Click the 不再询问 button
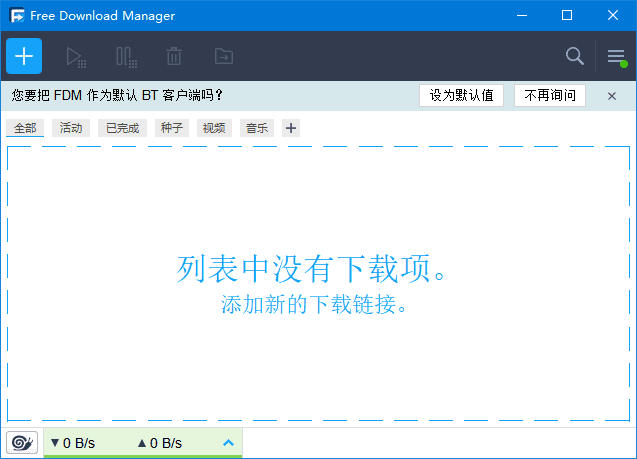The image size is (637, 459). coord(550,96)
